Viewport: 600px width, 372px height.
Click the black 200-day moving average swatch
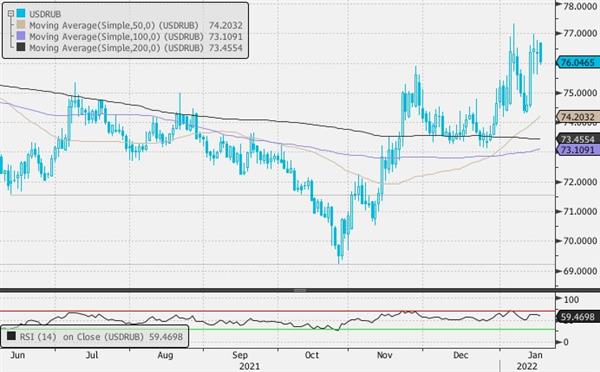21,47
